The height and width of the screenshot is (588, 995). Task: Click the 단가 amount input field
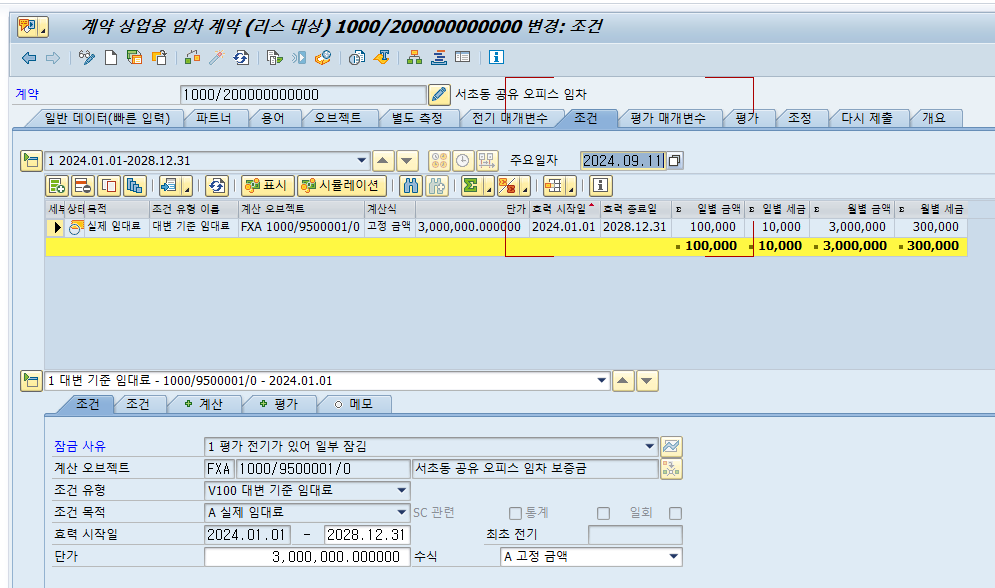(307, 556)
